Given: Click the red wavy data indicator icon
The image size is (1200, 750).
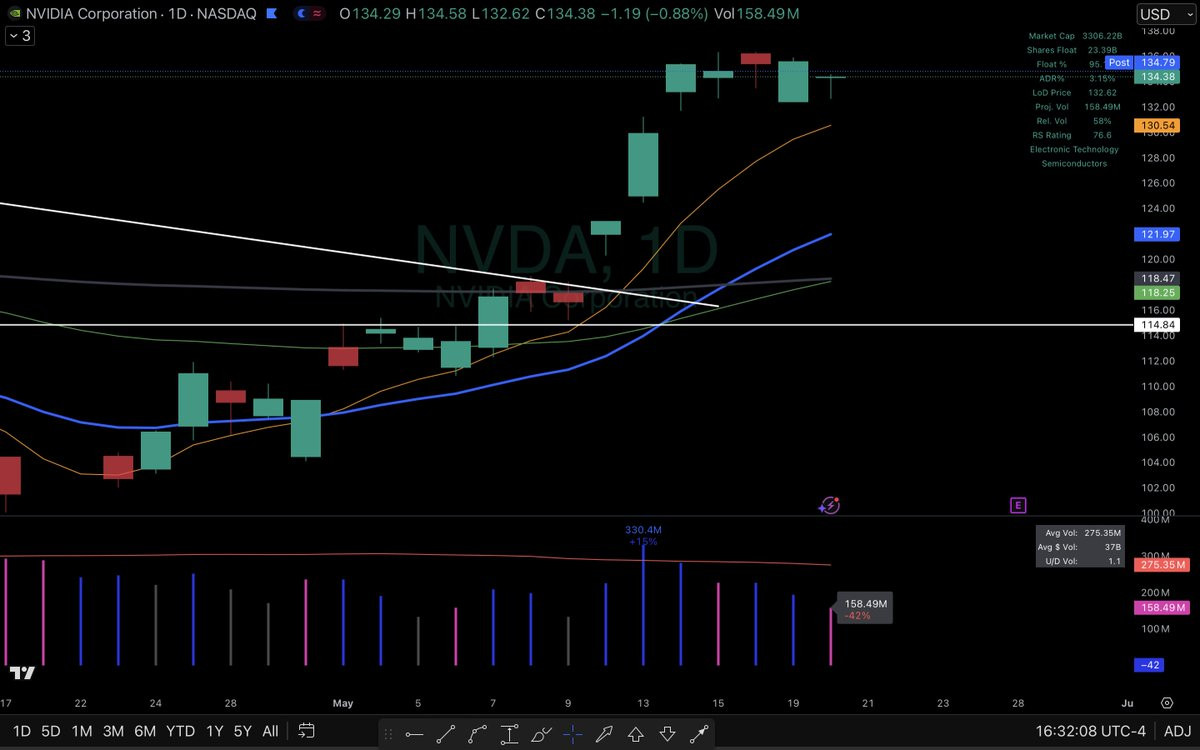Looking at the screenshot, I should pyautogui.click(x=317, y=14).
